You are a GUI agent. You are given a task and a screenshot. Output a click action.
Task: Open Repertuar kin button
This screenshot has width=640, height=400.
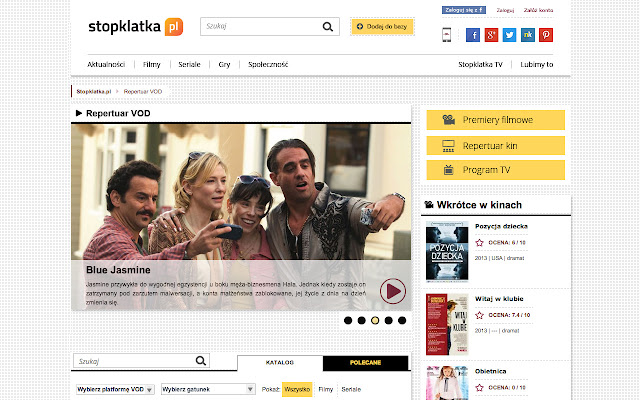click(496, 146)
